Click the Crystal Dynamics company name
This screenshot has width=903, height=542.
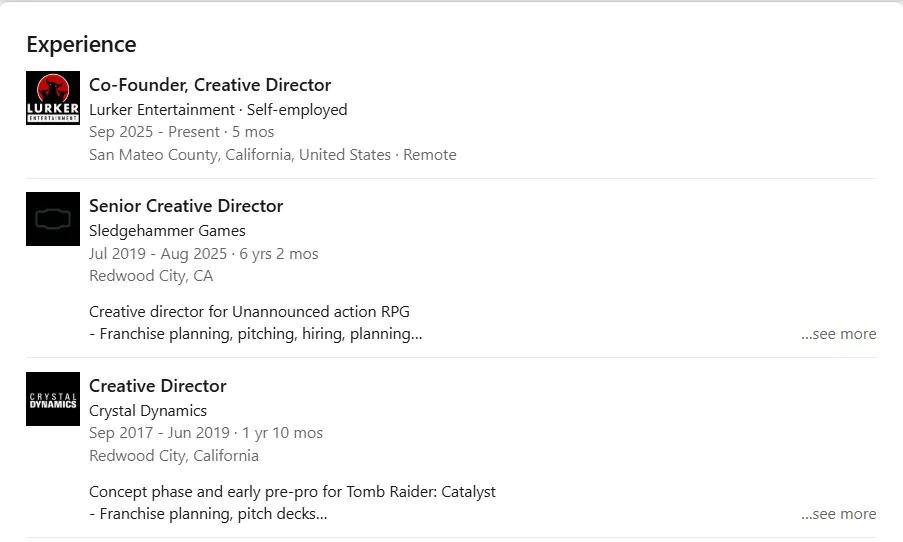(148, 411)
